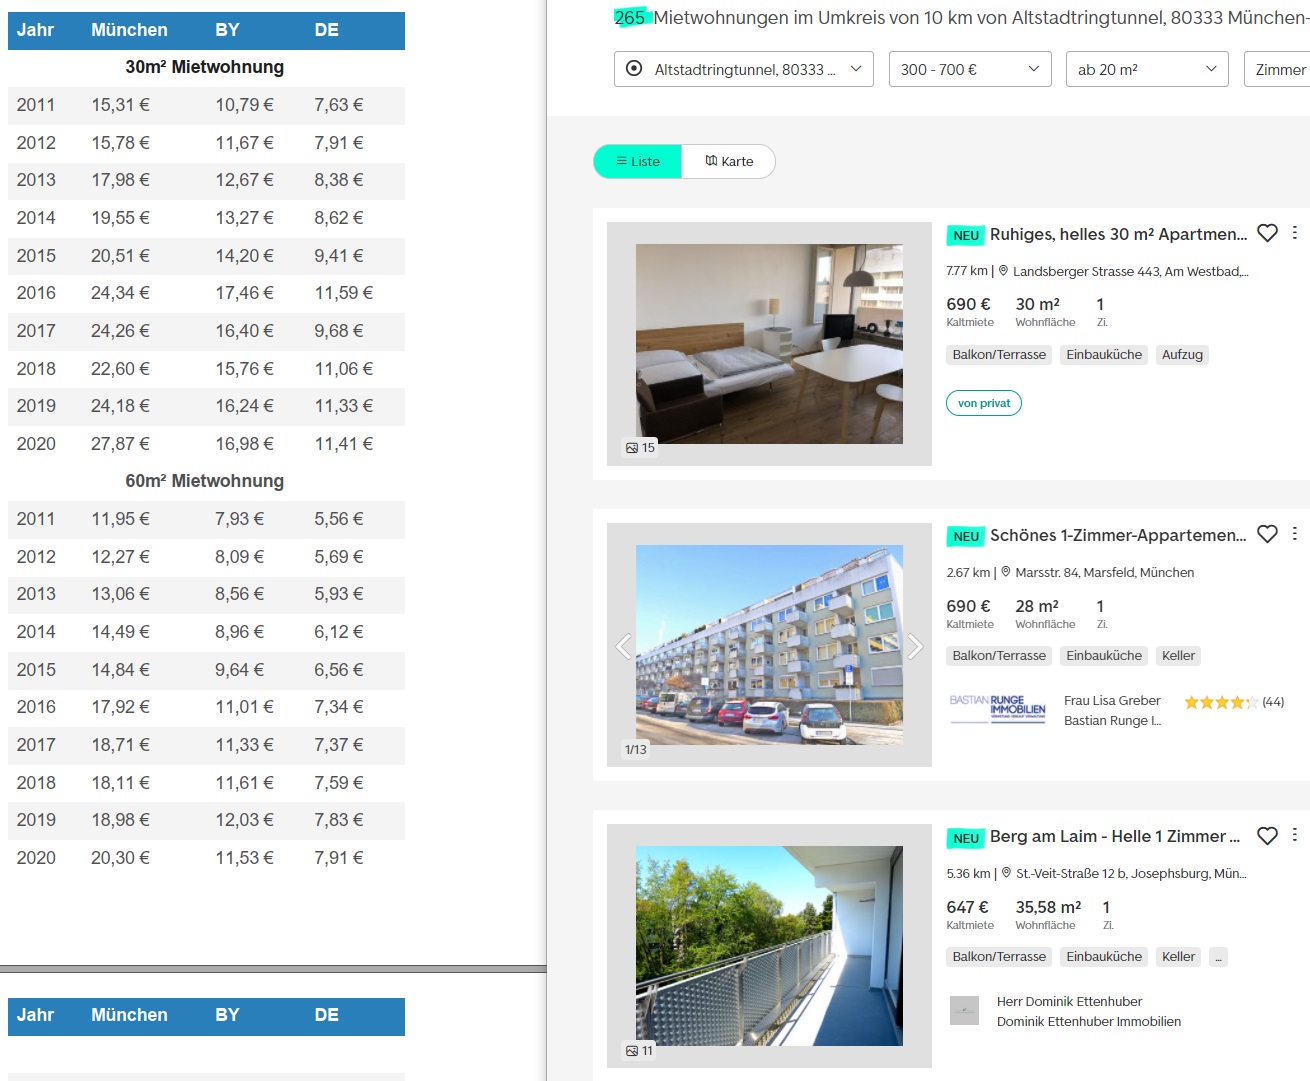Image resolution: width=1310 pixels, height=1081 pixels.
Task: Open the building photo of Marsstr. 84 listing
Action: [x=769, y=645]
